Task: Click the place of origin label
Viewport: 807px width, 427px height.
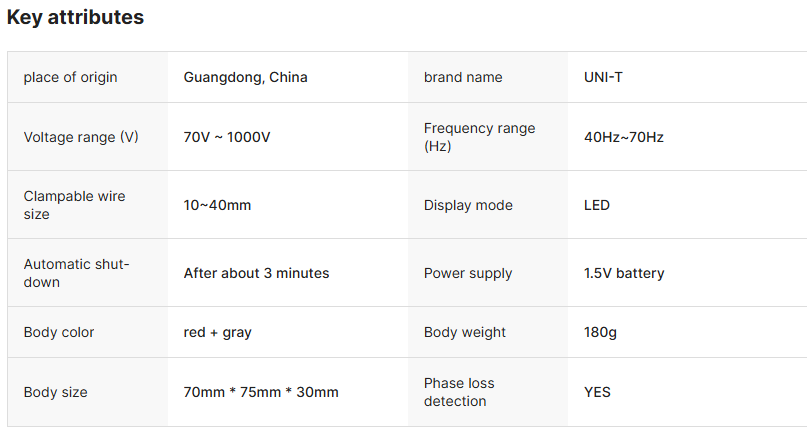Action: [x=70, y=77]
